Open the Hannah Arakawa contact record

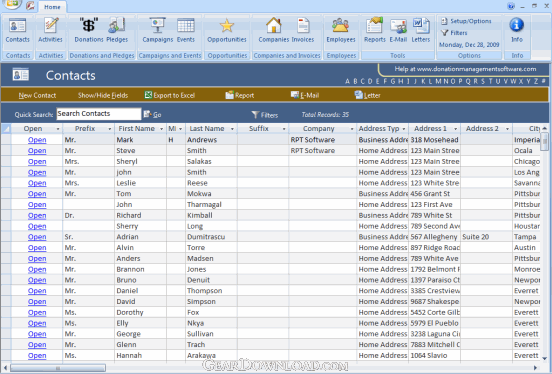click(37, 356)
